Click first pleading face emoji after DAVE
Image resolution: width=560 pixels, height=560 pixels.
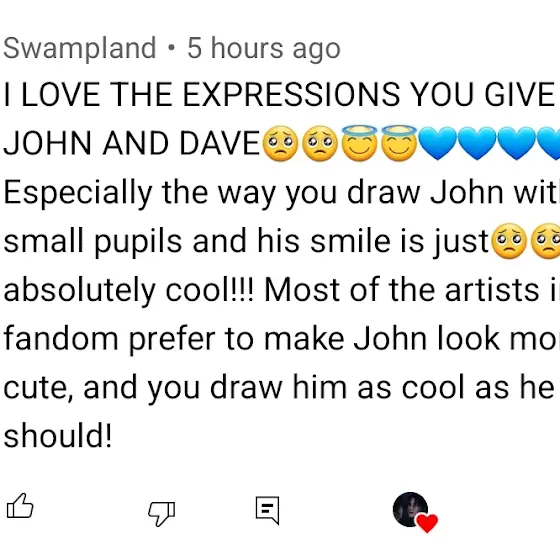tap(280, 144)
